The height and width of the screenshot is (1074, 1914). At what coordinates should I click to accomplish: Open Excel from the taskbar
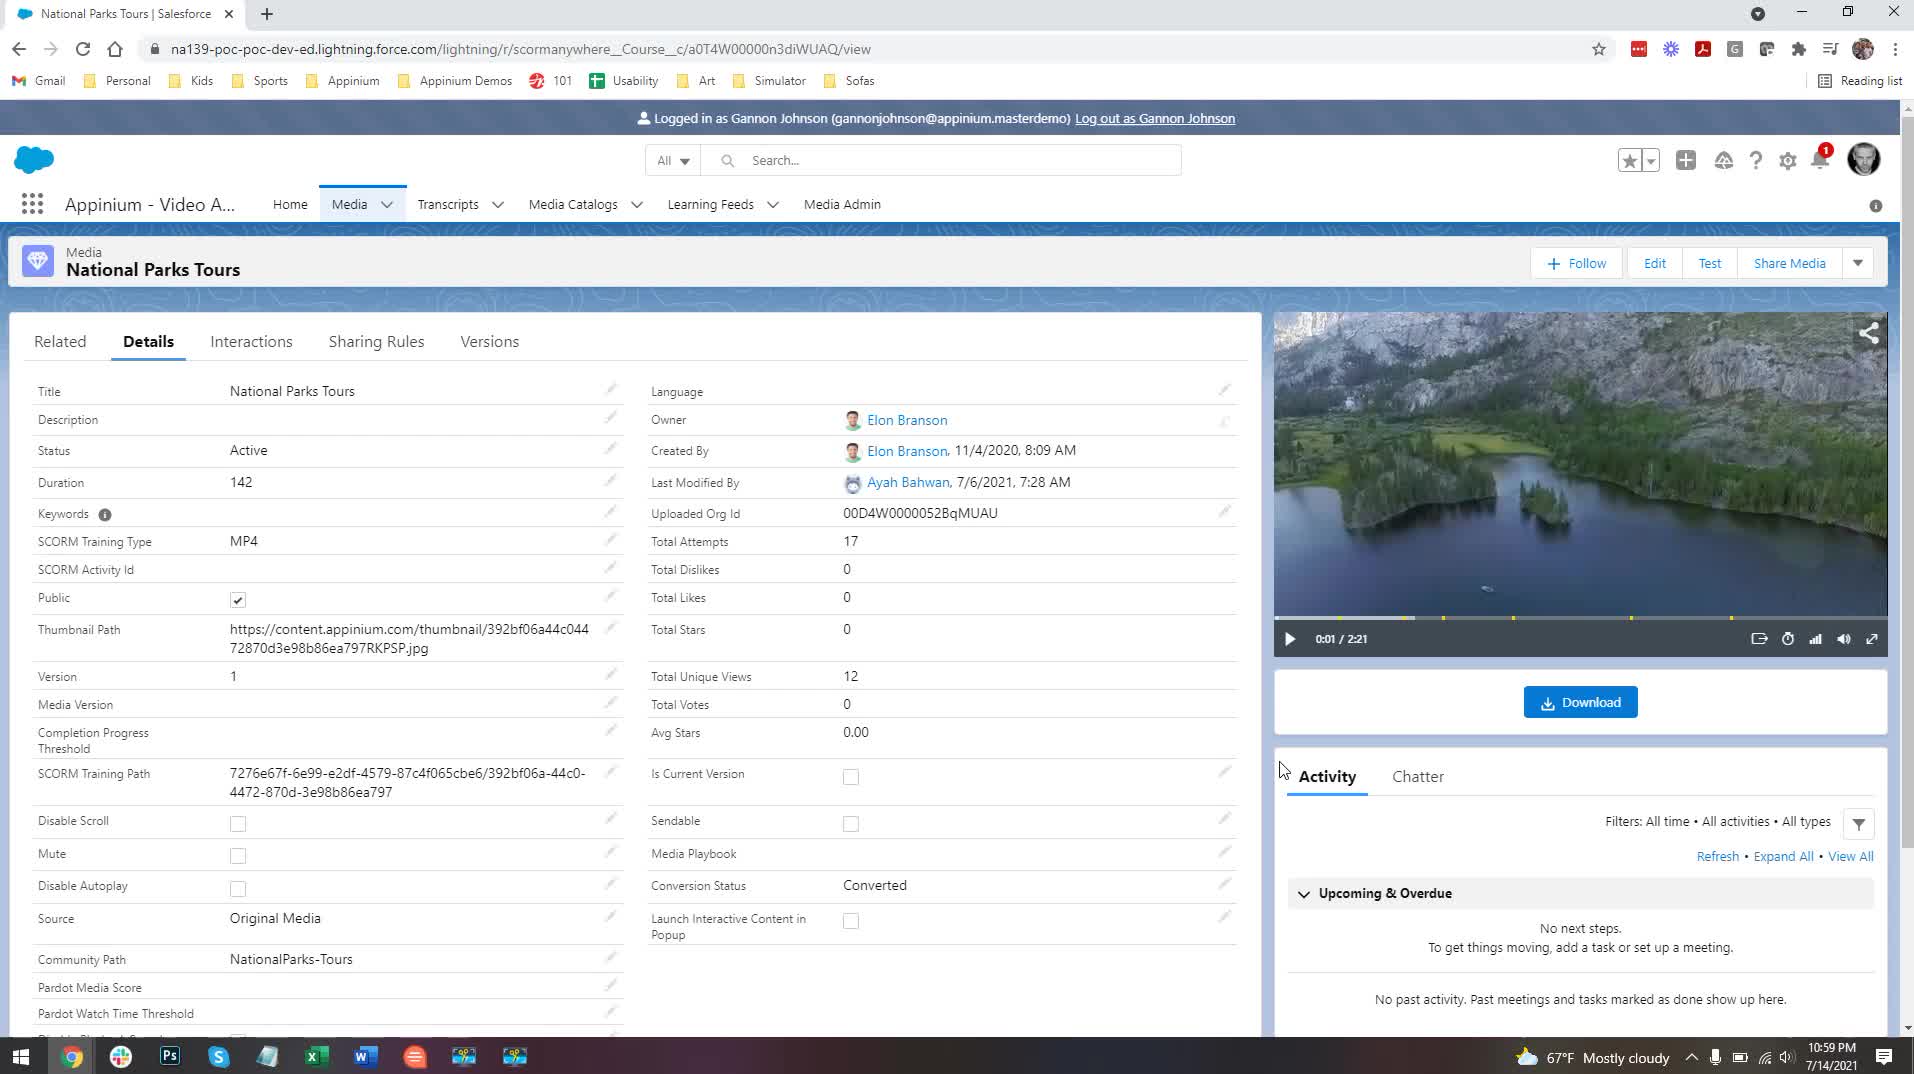[317, 1056]
